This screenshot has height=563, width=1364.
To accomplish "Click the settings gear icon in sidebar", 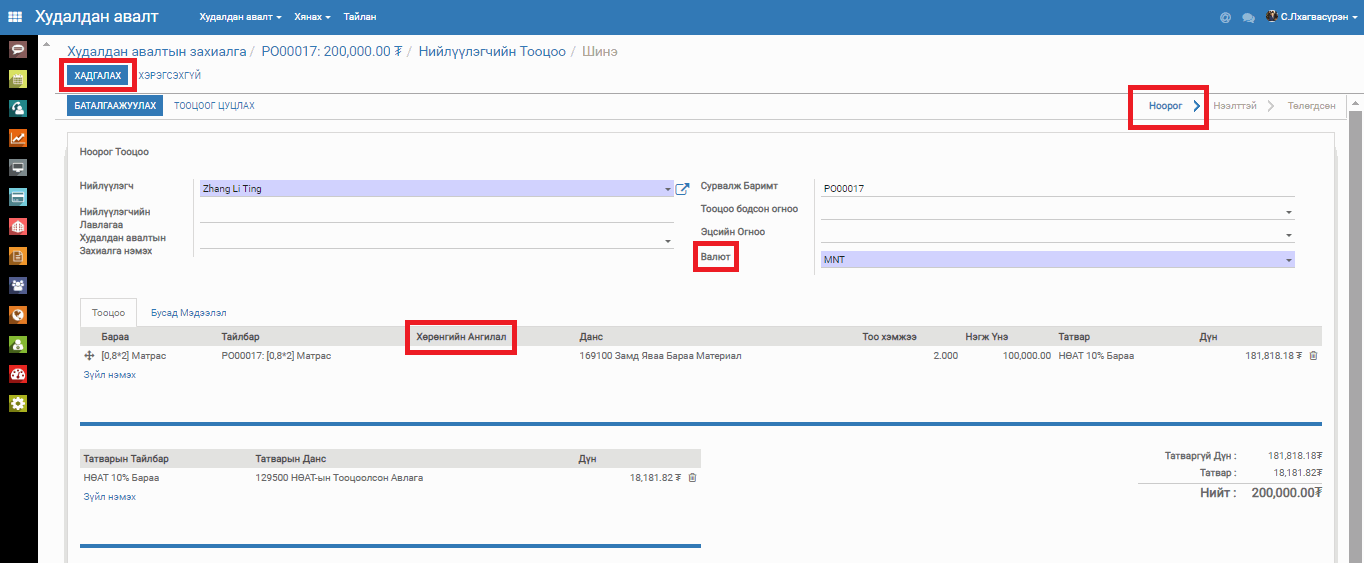I will pyautogui.click(x=17, y=403).
